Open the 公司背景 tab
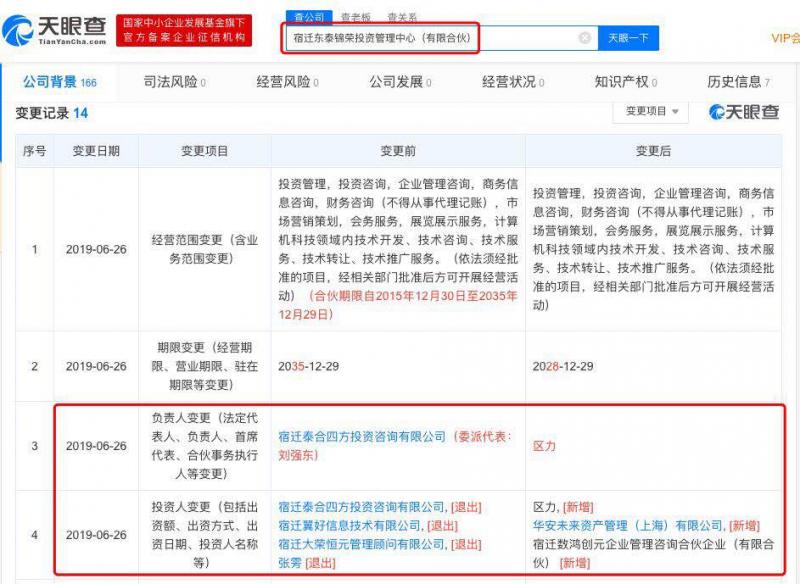800x584 pixels. 60,82
